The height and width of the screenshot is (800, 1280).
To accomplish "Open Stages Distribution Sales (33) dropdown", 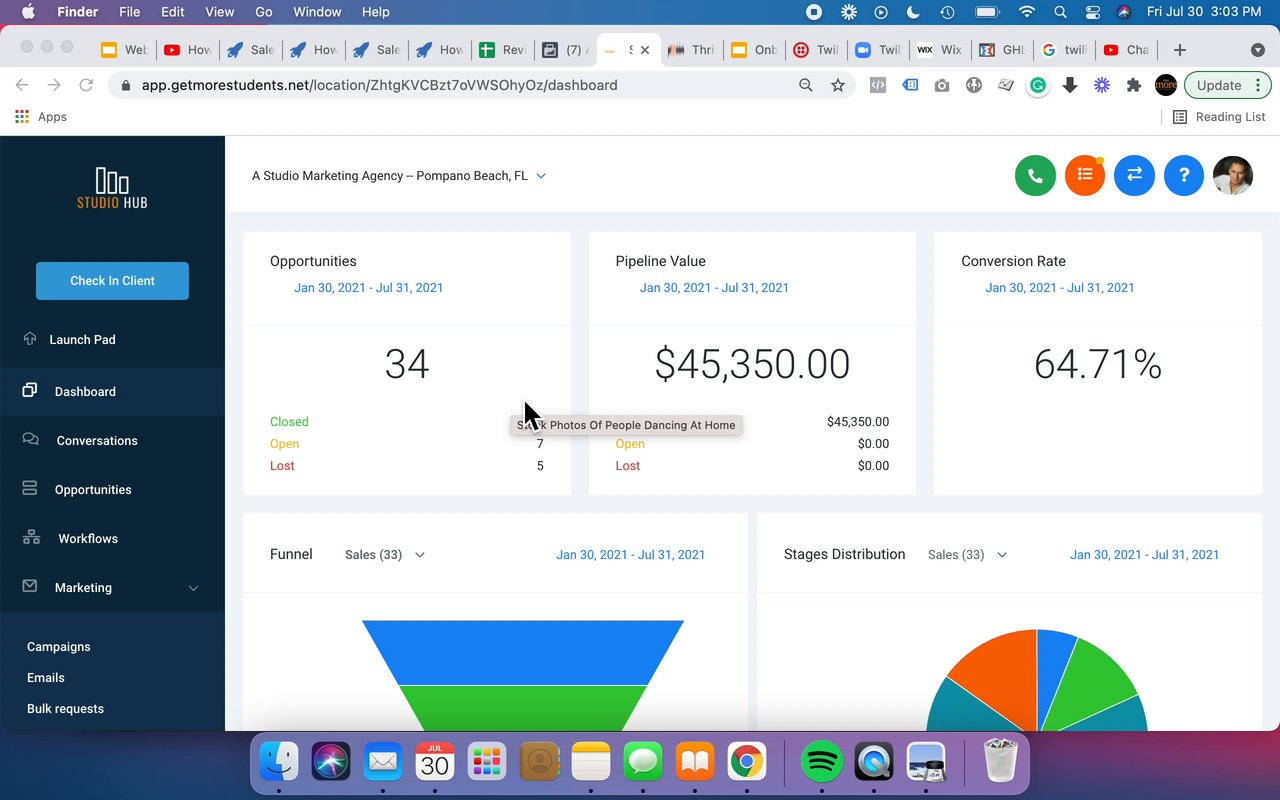I will [968, 554].
